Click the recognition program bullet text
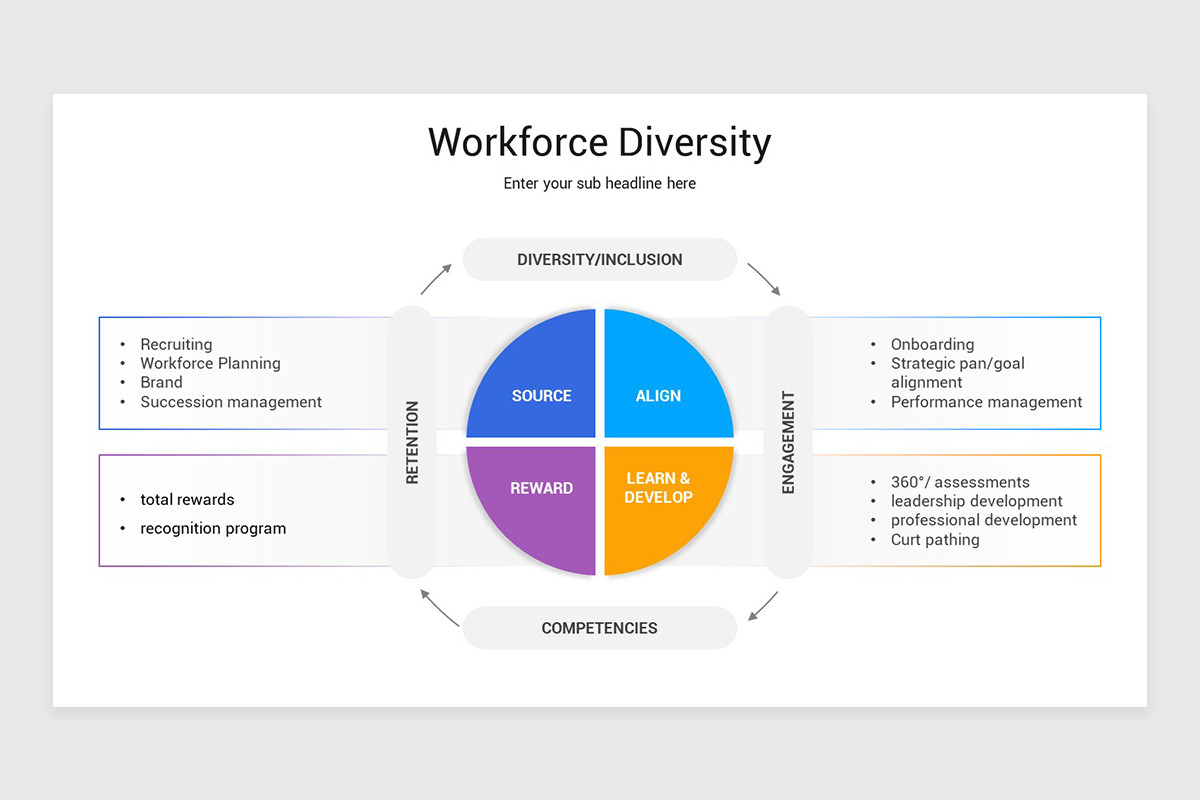The image size is (1200, 800). pos(213,528)
